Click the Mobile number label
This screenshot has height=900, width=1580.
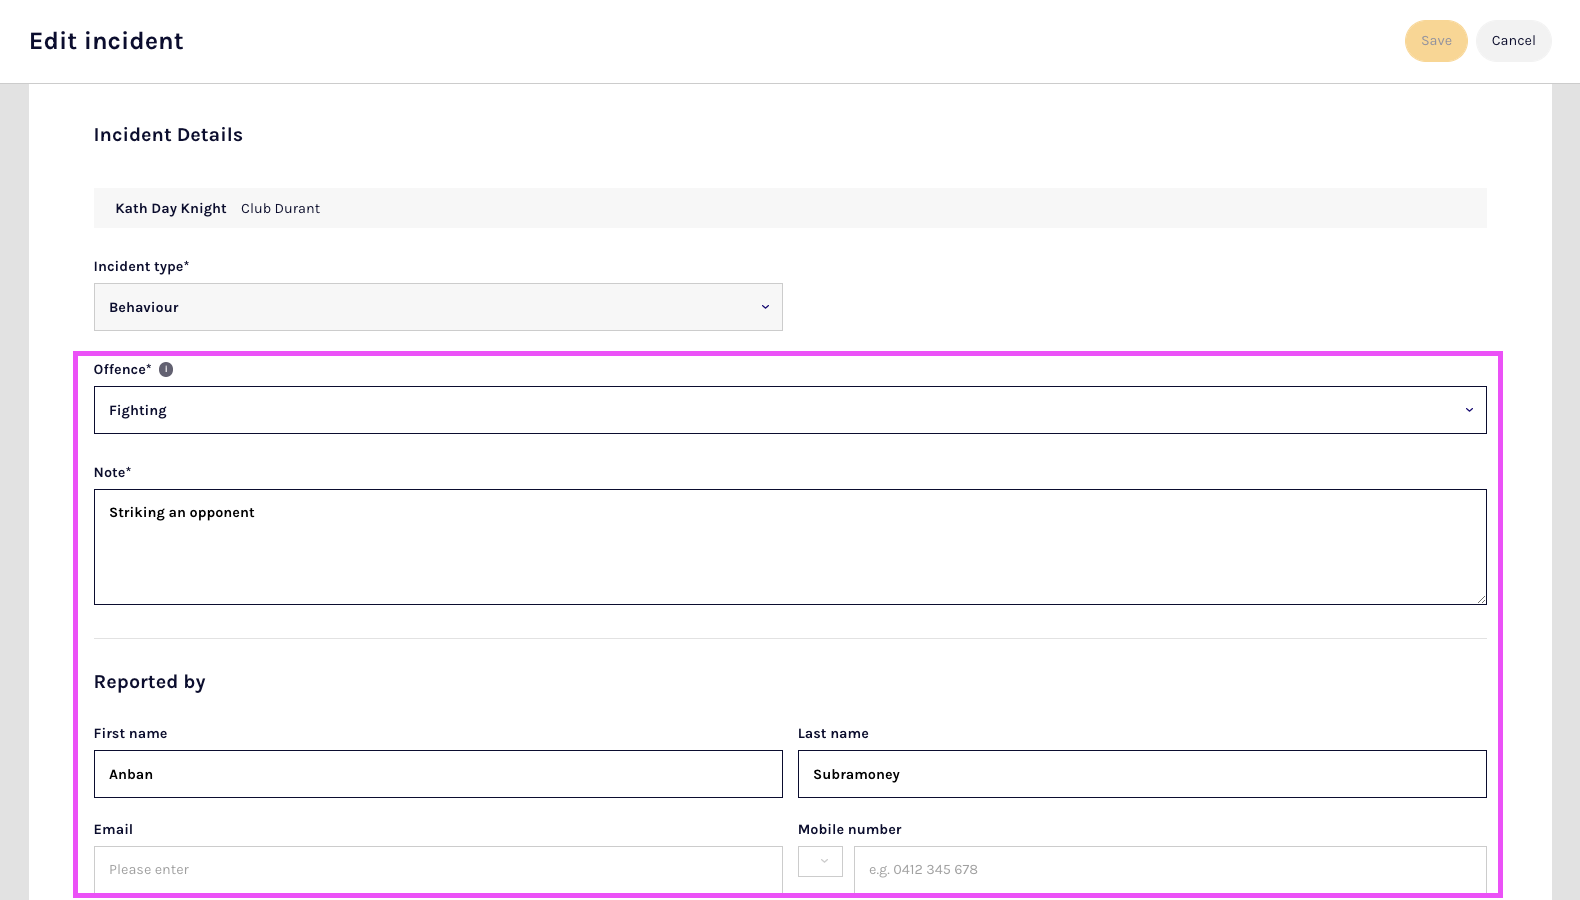tap(849, 829)
